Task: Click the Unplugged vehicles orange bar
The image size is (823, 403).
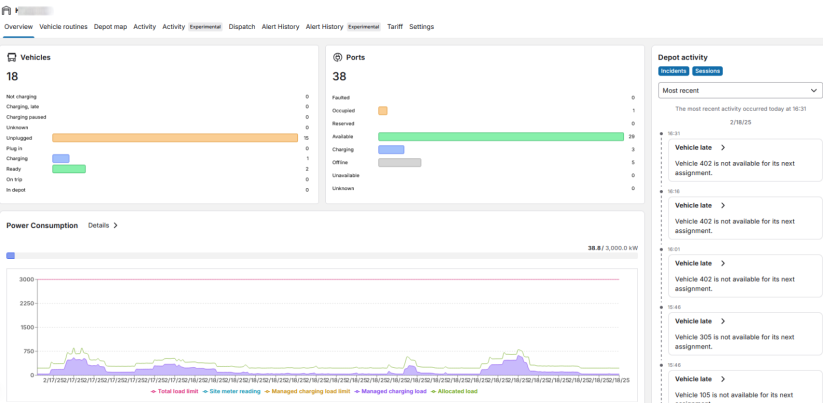Action: coord(174,138)
